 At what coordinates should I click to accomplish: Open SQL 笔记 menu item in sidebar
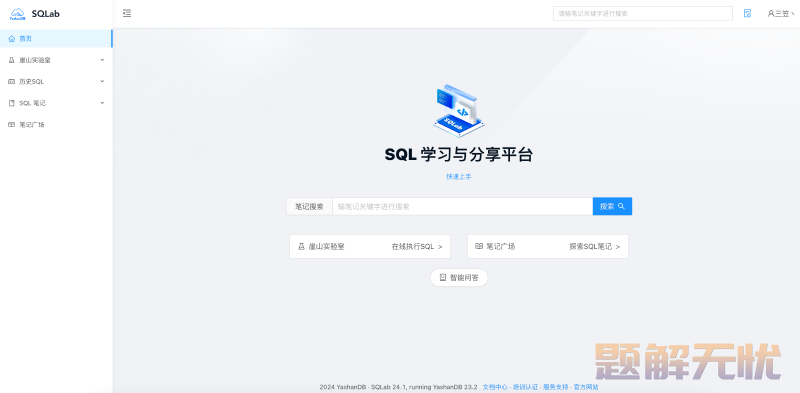tap(56, 103)
